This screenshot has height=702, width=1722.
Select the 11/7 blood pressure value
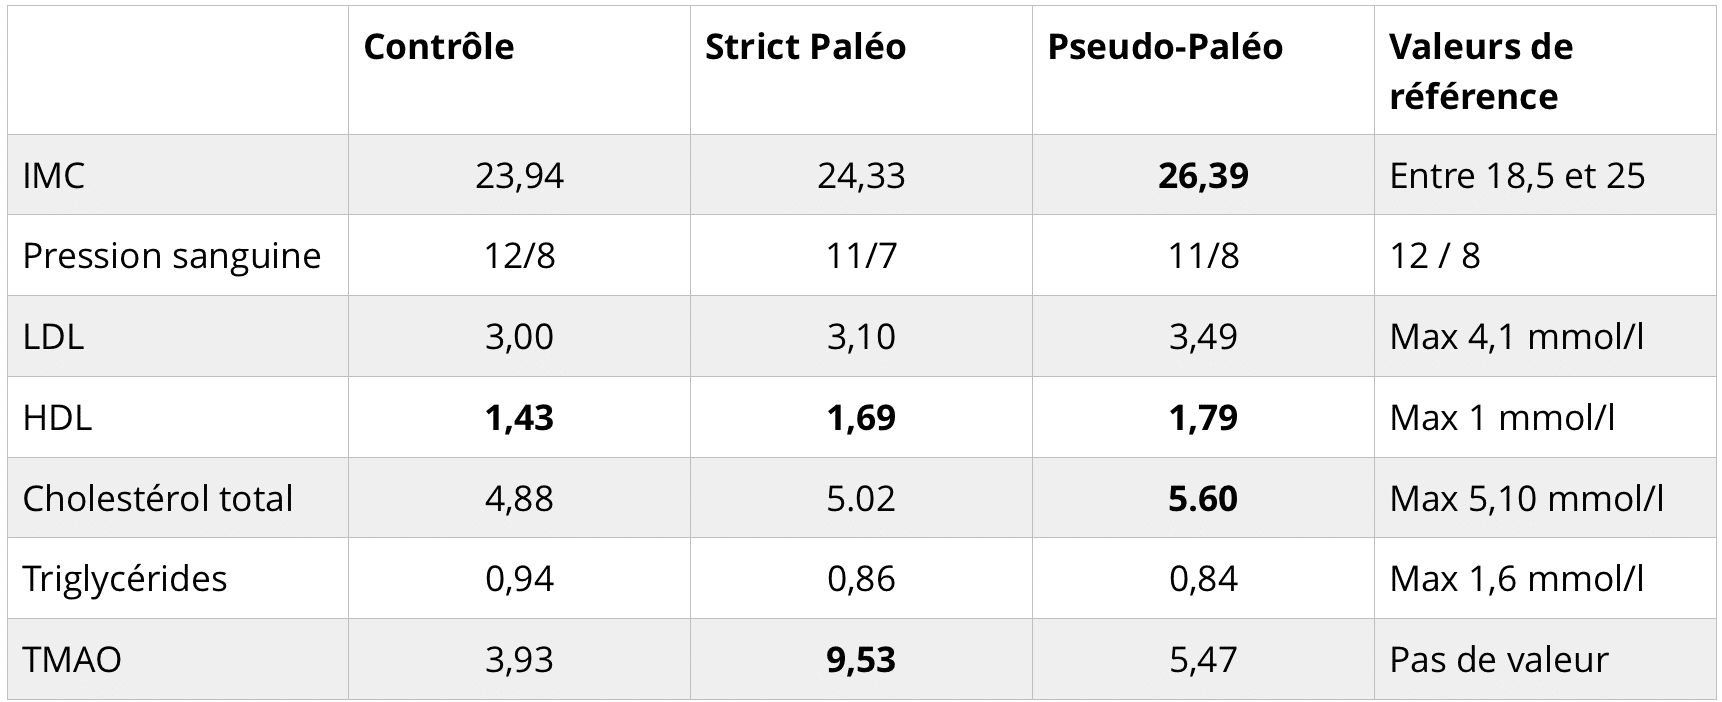pyautogui.click(x=861, y=256)
